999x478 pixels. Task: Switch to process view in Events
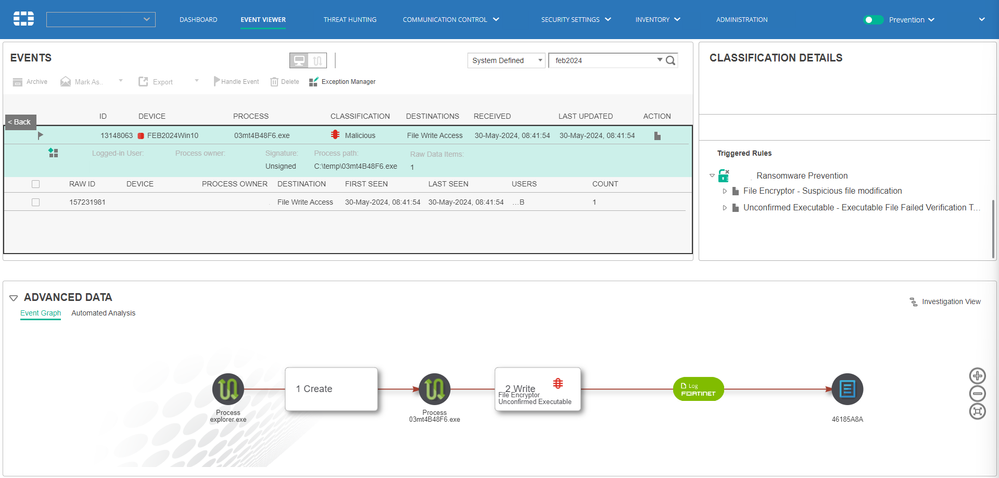pos(319,61)
